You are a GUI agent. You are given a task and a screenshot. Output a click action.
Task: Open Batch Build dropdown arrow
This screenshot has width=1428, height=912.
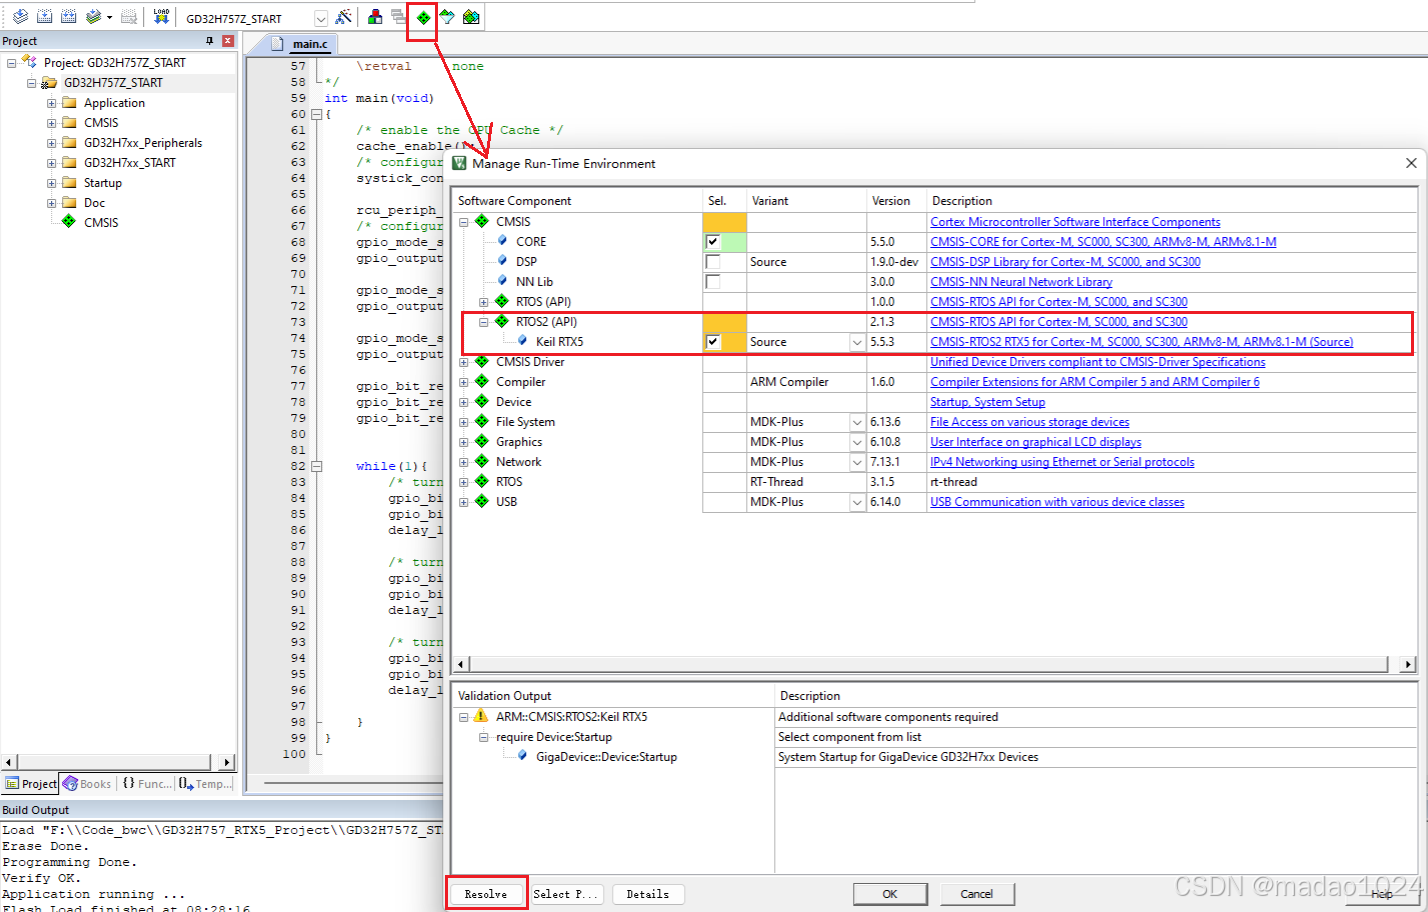[x=109, y=17]
